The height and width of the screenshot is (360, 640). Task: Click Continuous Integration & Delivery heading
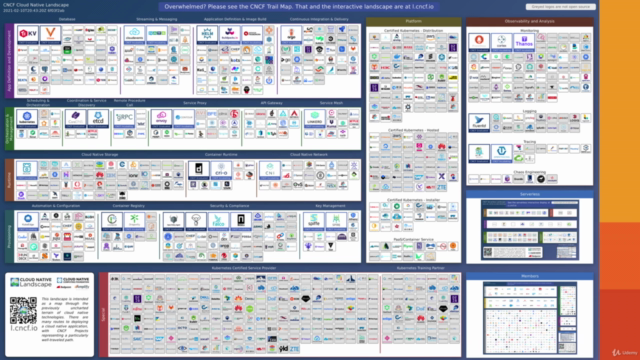click(319, 19)
